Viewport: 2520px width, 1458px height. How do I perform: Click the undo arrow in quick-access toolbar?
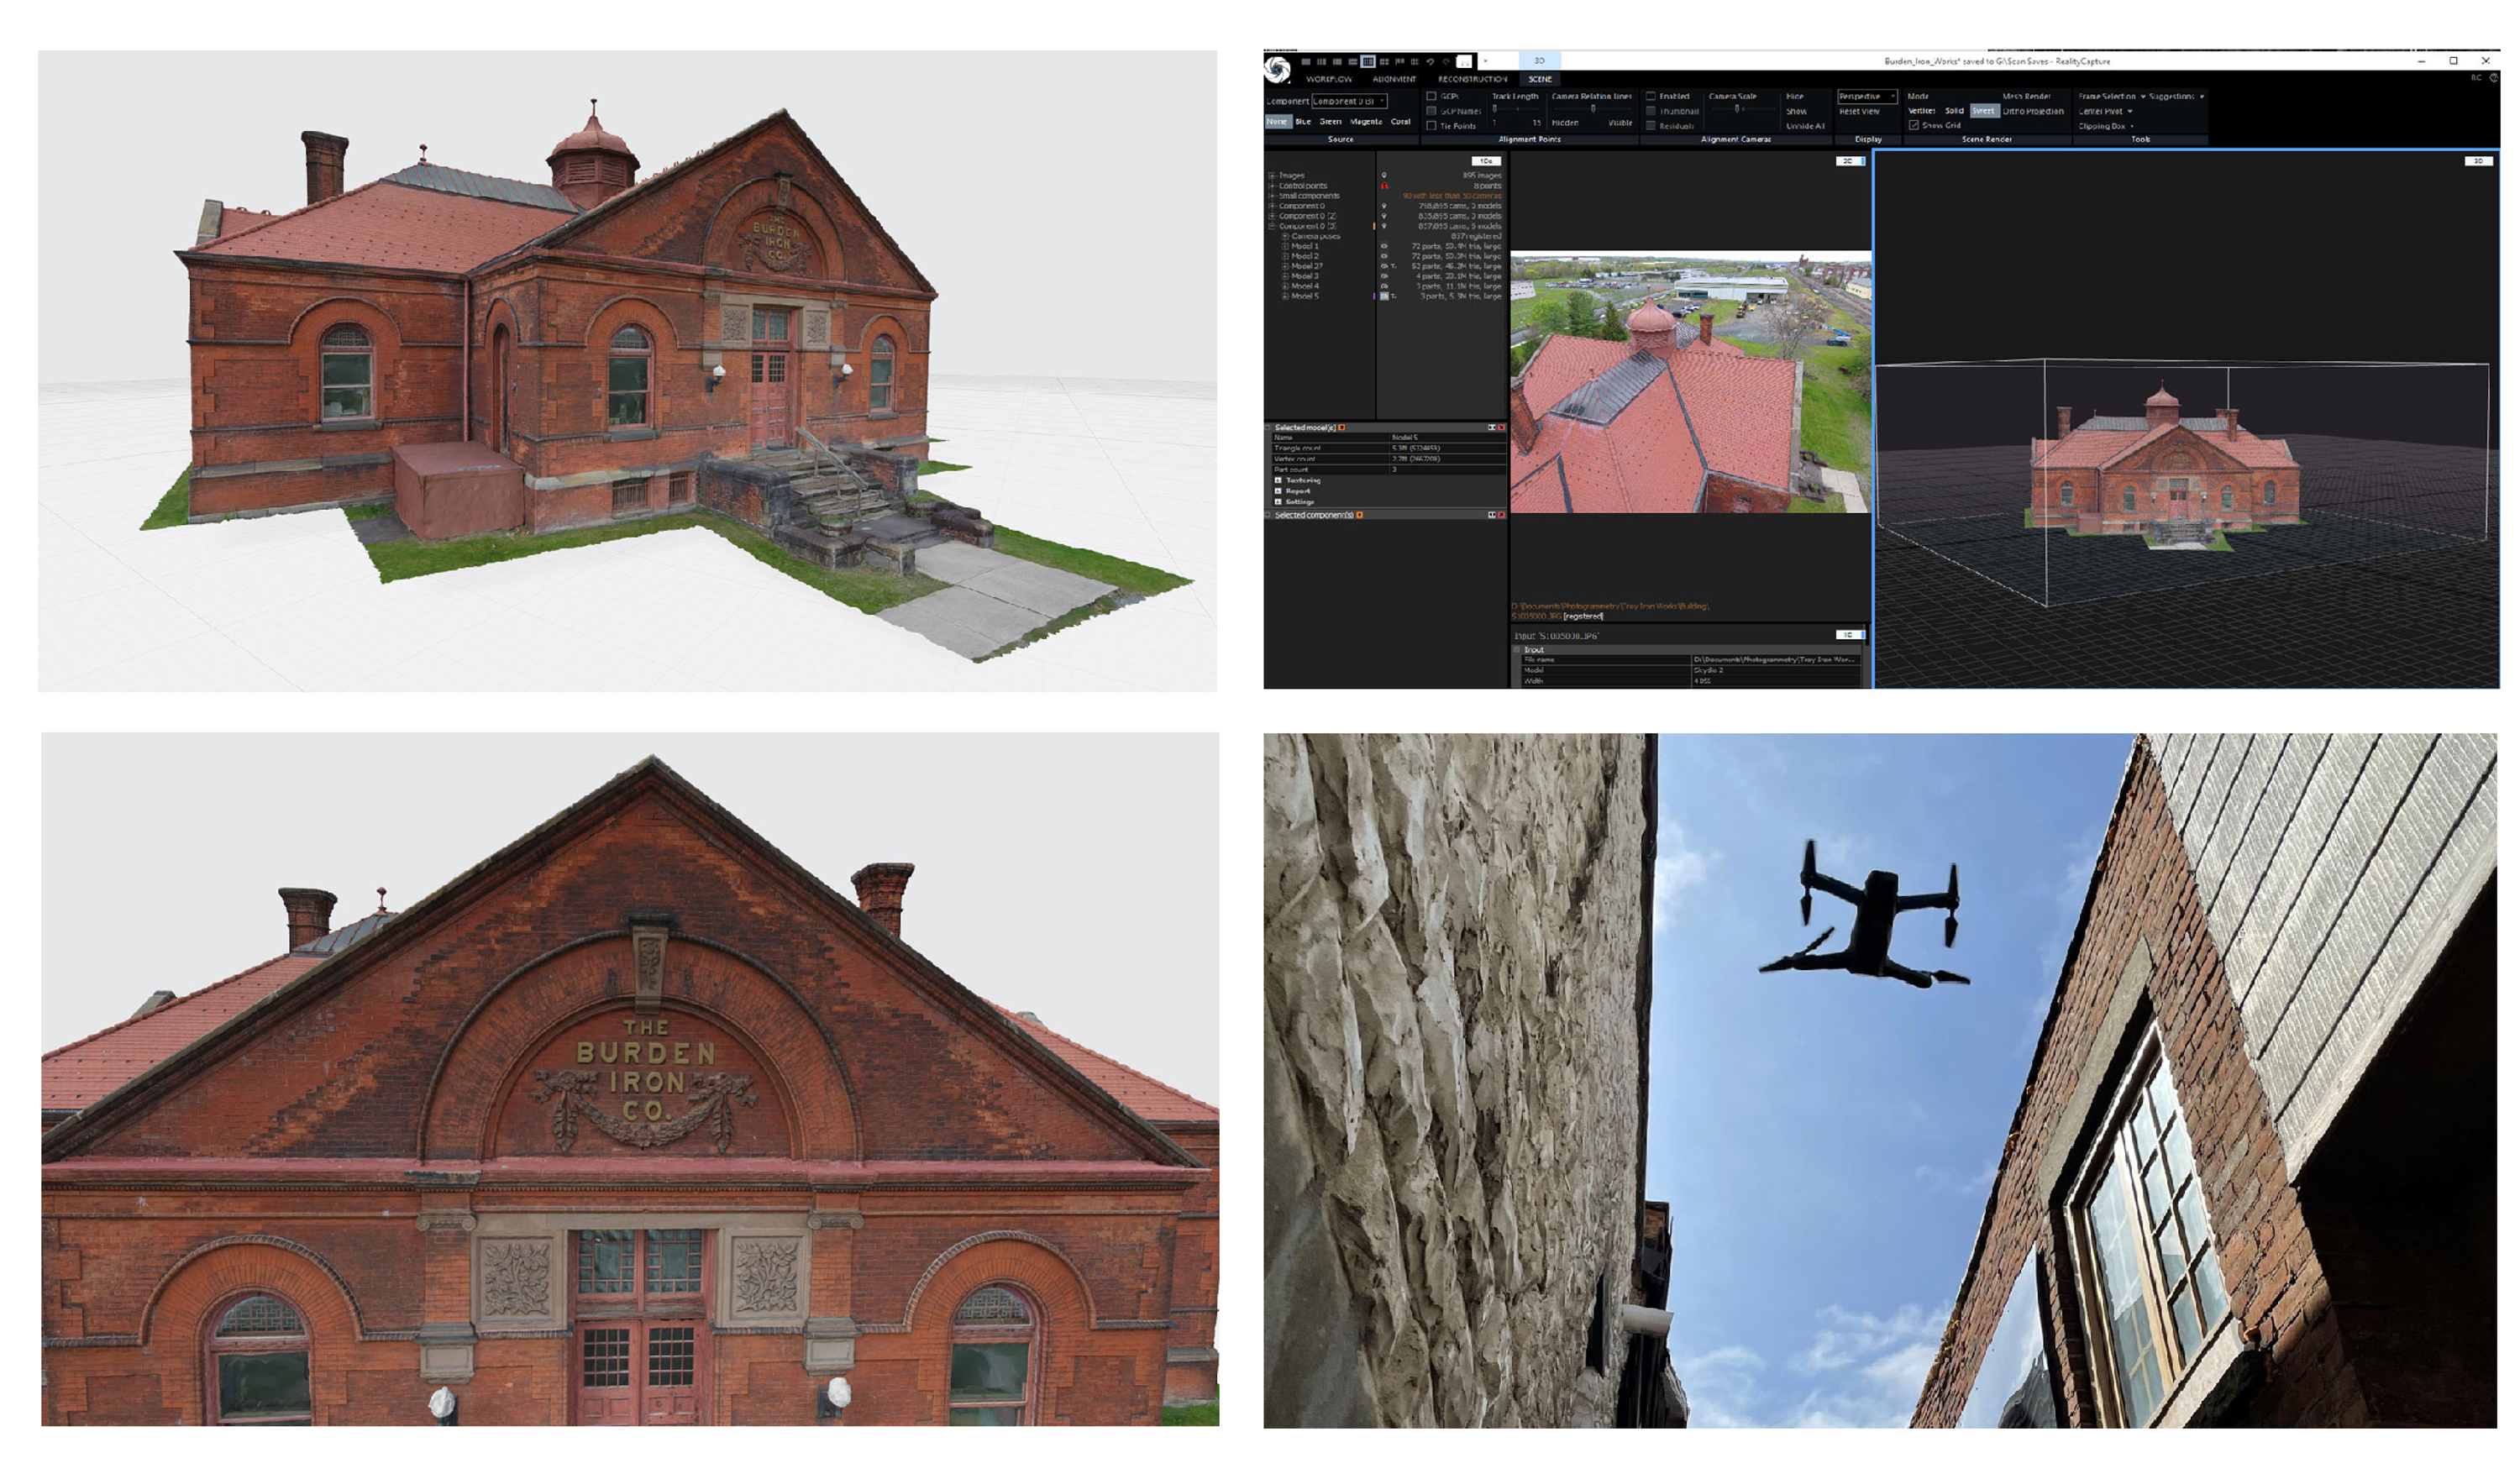(x=1430, y=62)
